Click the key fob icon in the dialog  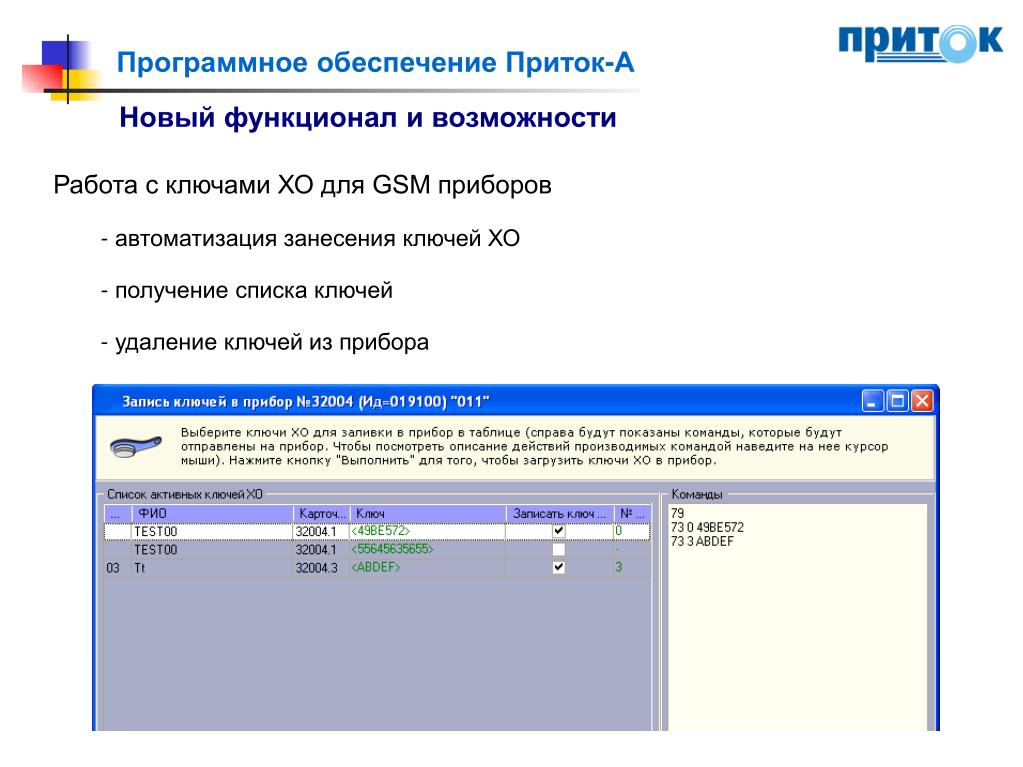tap(136, 447)
